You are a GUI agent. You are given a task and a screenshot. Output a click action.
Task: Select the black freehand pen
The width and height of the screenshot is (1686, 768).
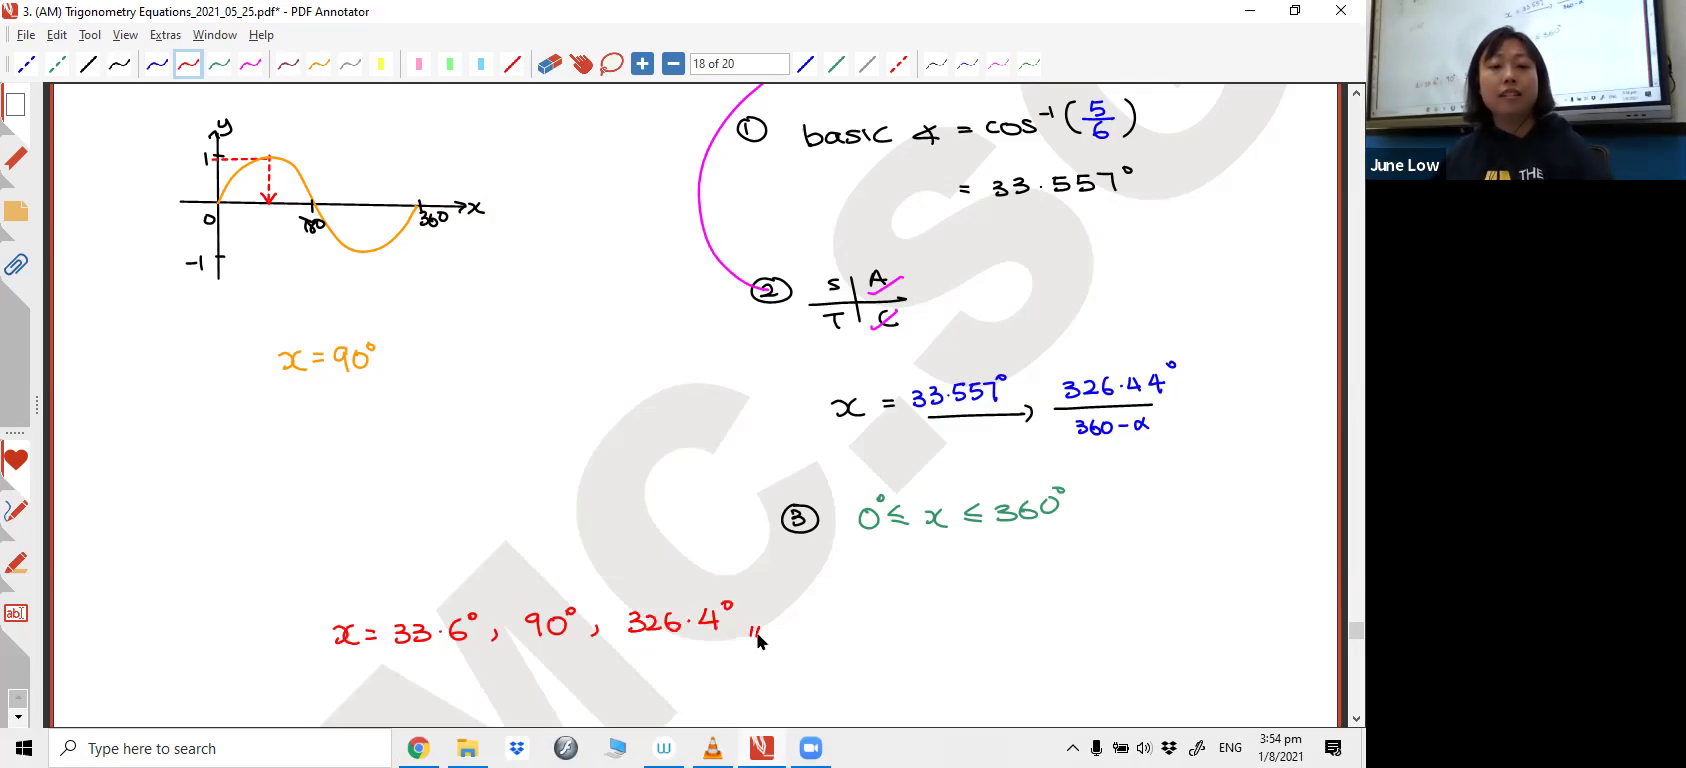point(119,64)
